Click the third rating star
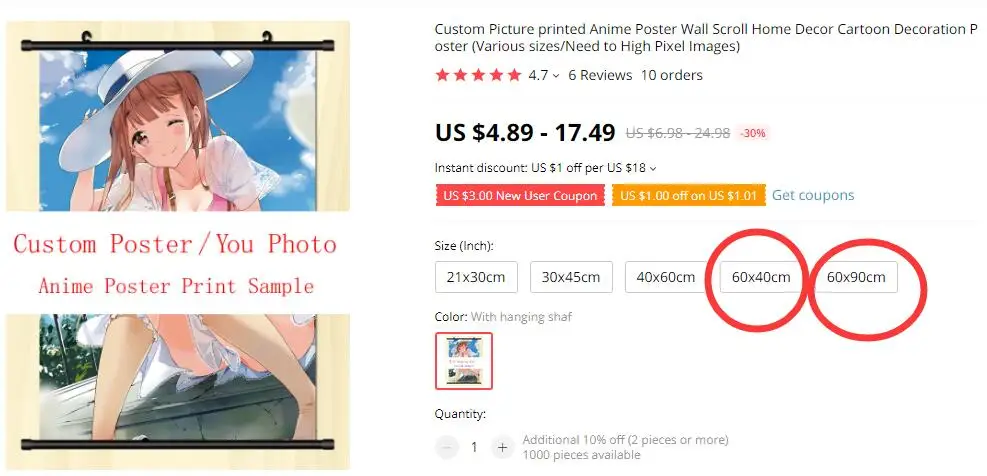The width and height of the screenshot is (987, 476). [478, 76]
